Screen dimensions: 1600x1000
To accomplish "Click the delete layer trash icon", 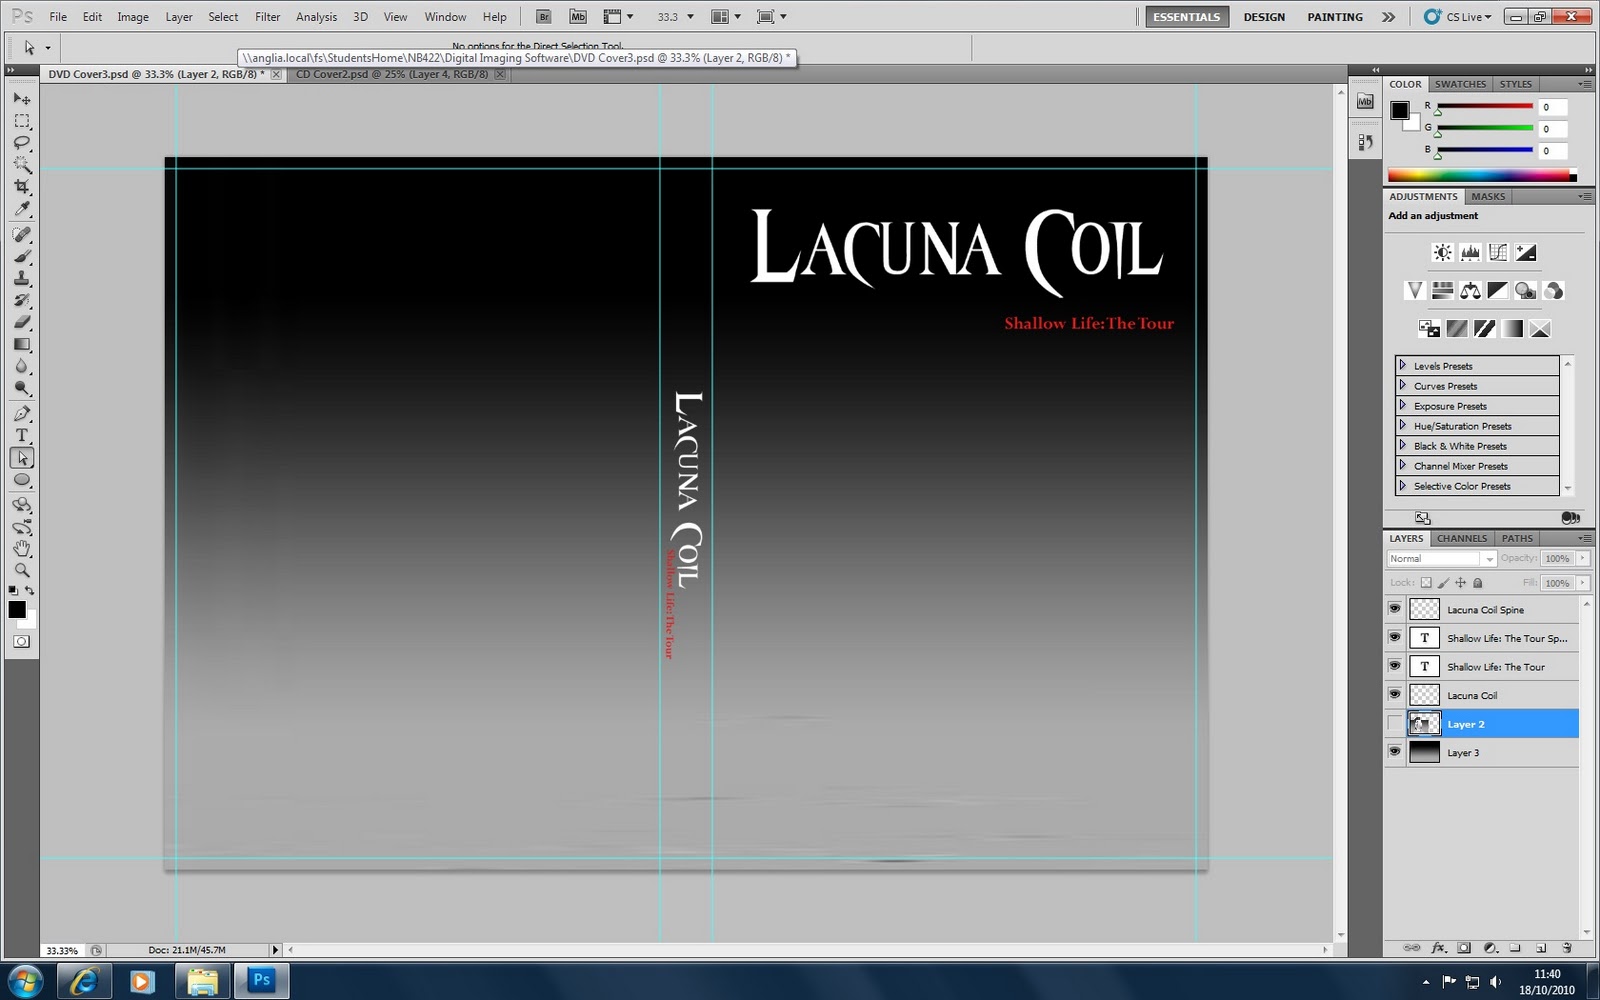I will (1567, 948).
